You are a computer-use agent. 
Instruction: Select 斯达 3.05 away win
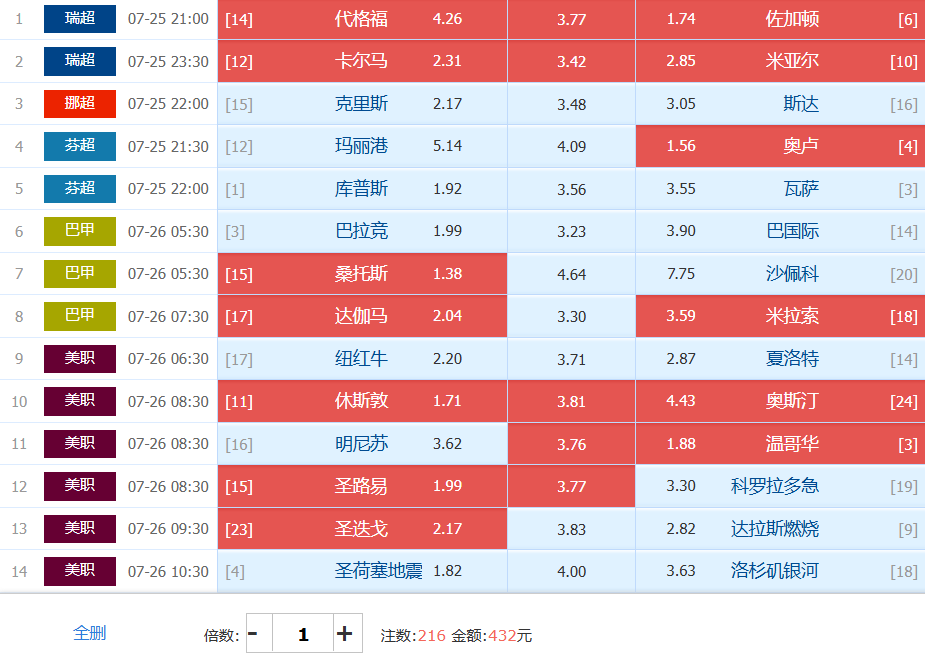click(780, 104)
